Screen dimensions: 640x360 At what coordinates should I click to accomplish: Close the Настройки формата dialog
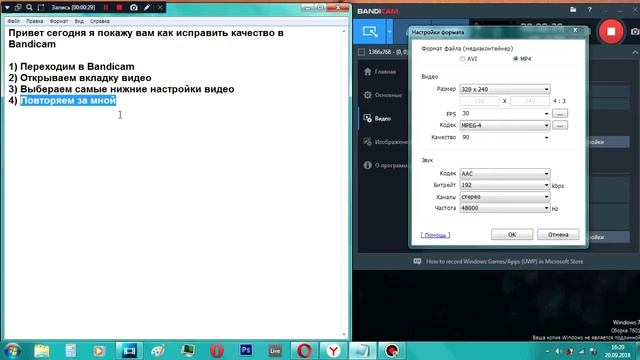point(575,30)
